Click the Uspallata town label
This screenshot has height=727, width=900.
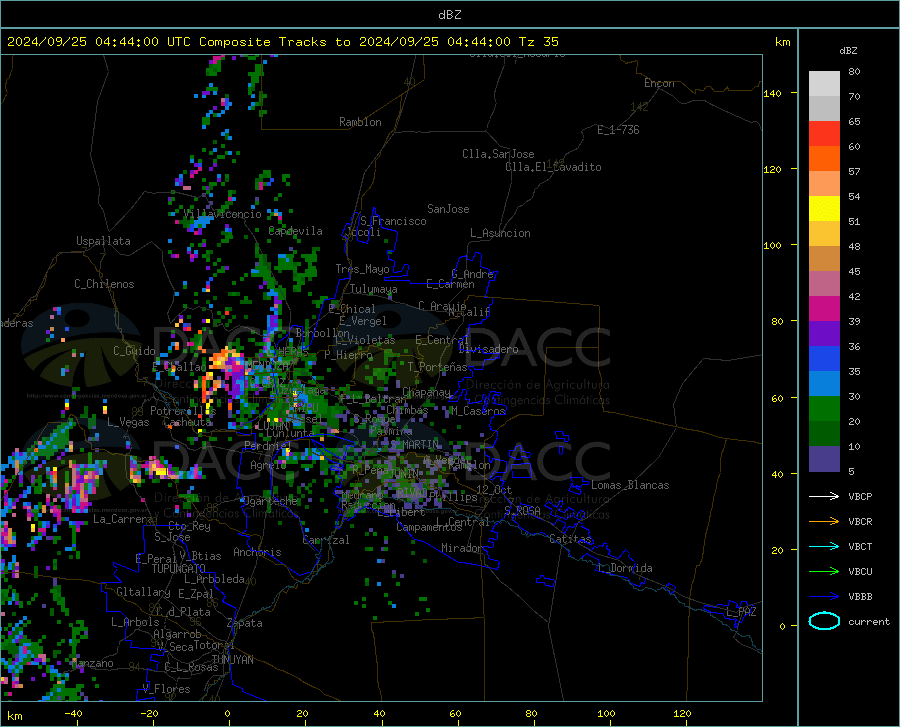click(103, 241)
